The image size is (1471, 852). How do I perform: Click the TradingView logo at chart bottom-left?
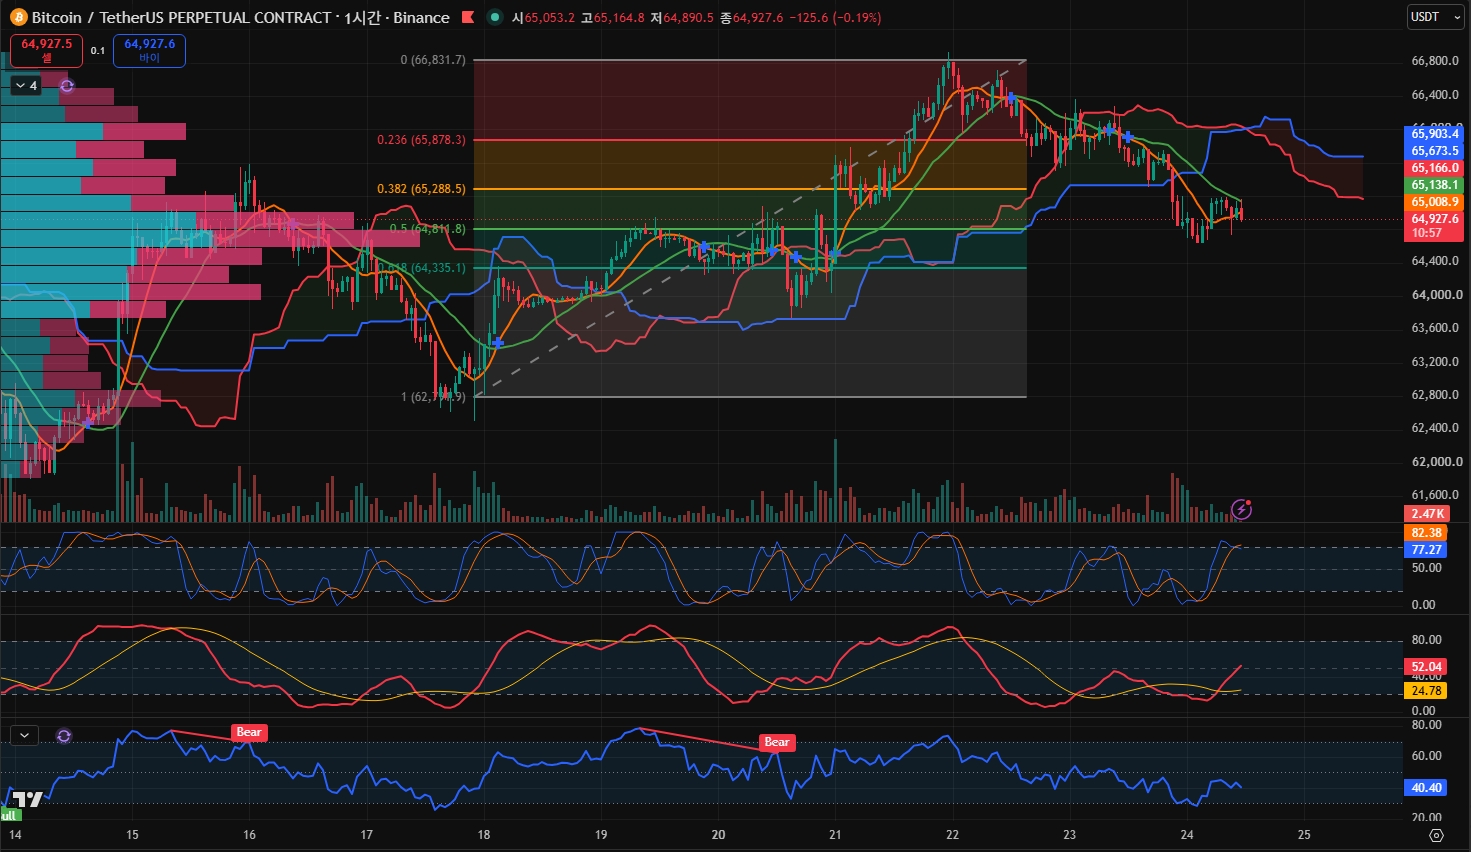pyautogui.click(x=27, y=799)
